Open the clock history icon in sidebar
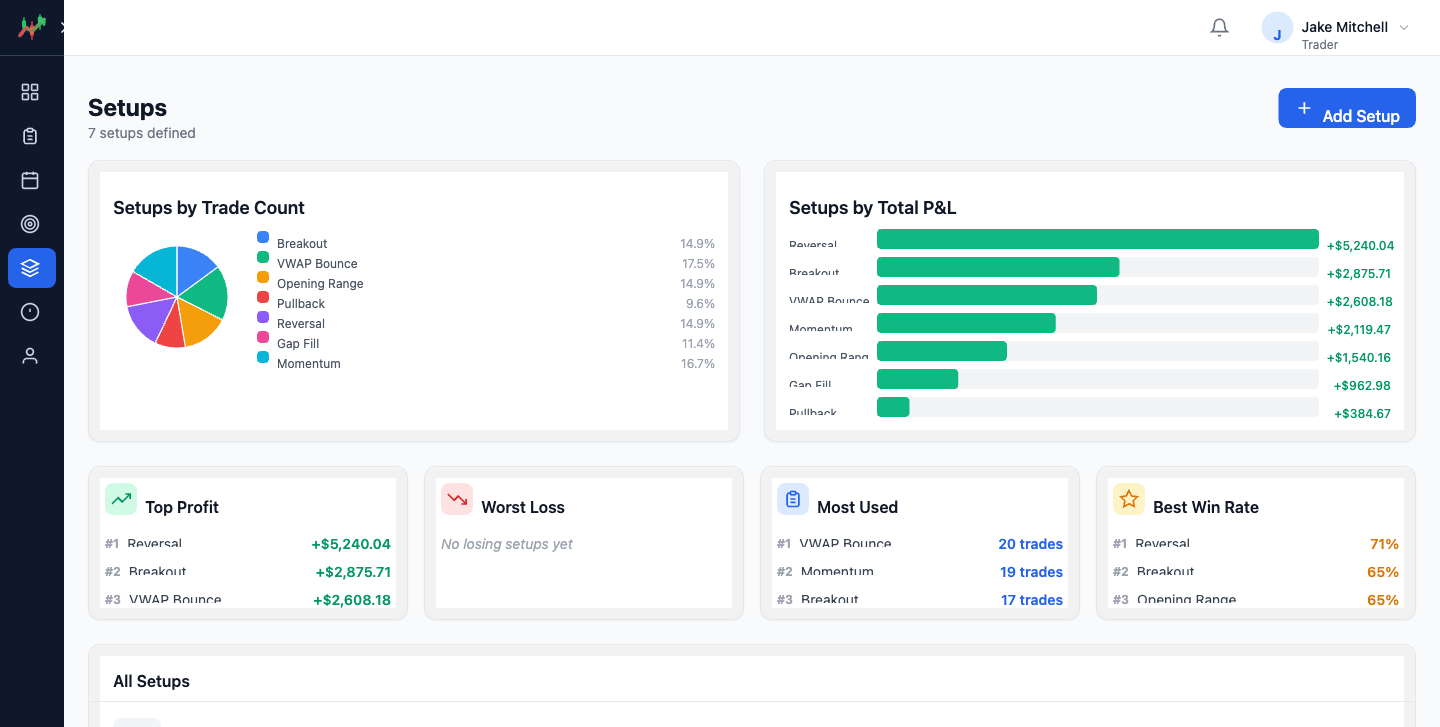The height and width of the screenshot is (727, 1440). tap(30, 311)
